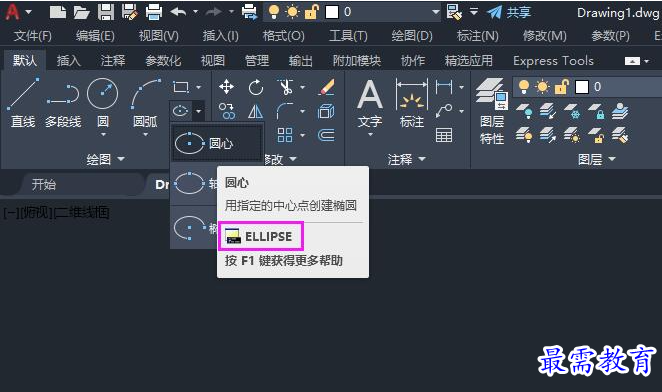Select the Copy tool icon
662x392 pixels.
tap(227, 112)
